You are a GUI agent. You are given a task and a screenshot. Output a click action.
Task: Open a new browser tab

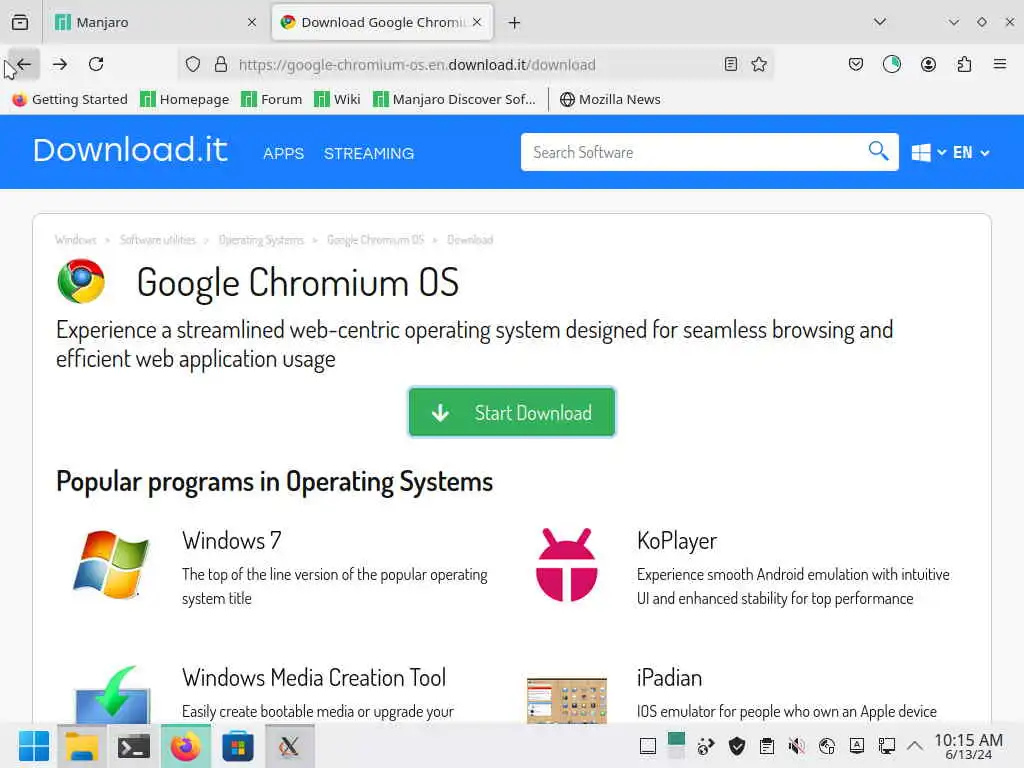click(x=515, y=23)
